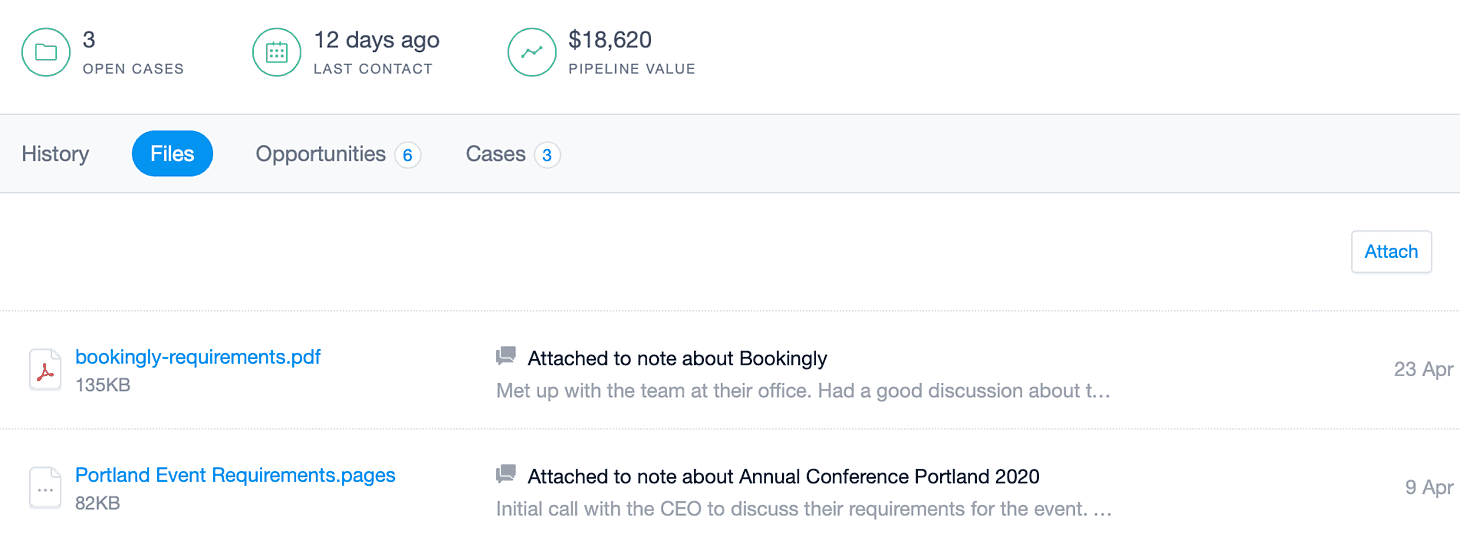This screenshot has width=1460, height=554.
Task: Click the pipeline value chart icon
Action: pyautogui.click(x=532, y=52)
